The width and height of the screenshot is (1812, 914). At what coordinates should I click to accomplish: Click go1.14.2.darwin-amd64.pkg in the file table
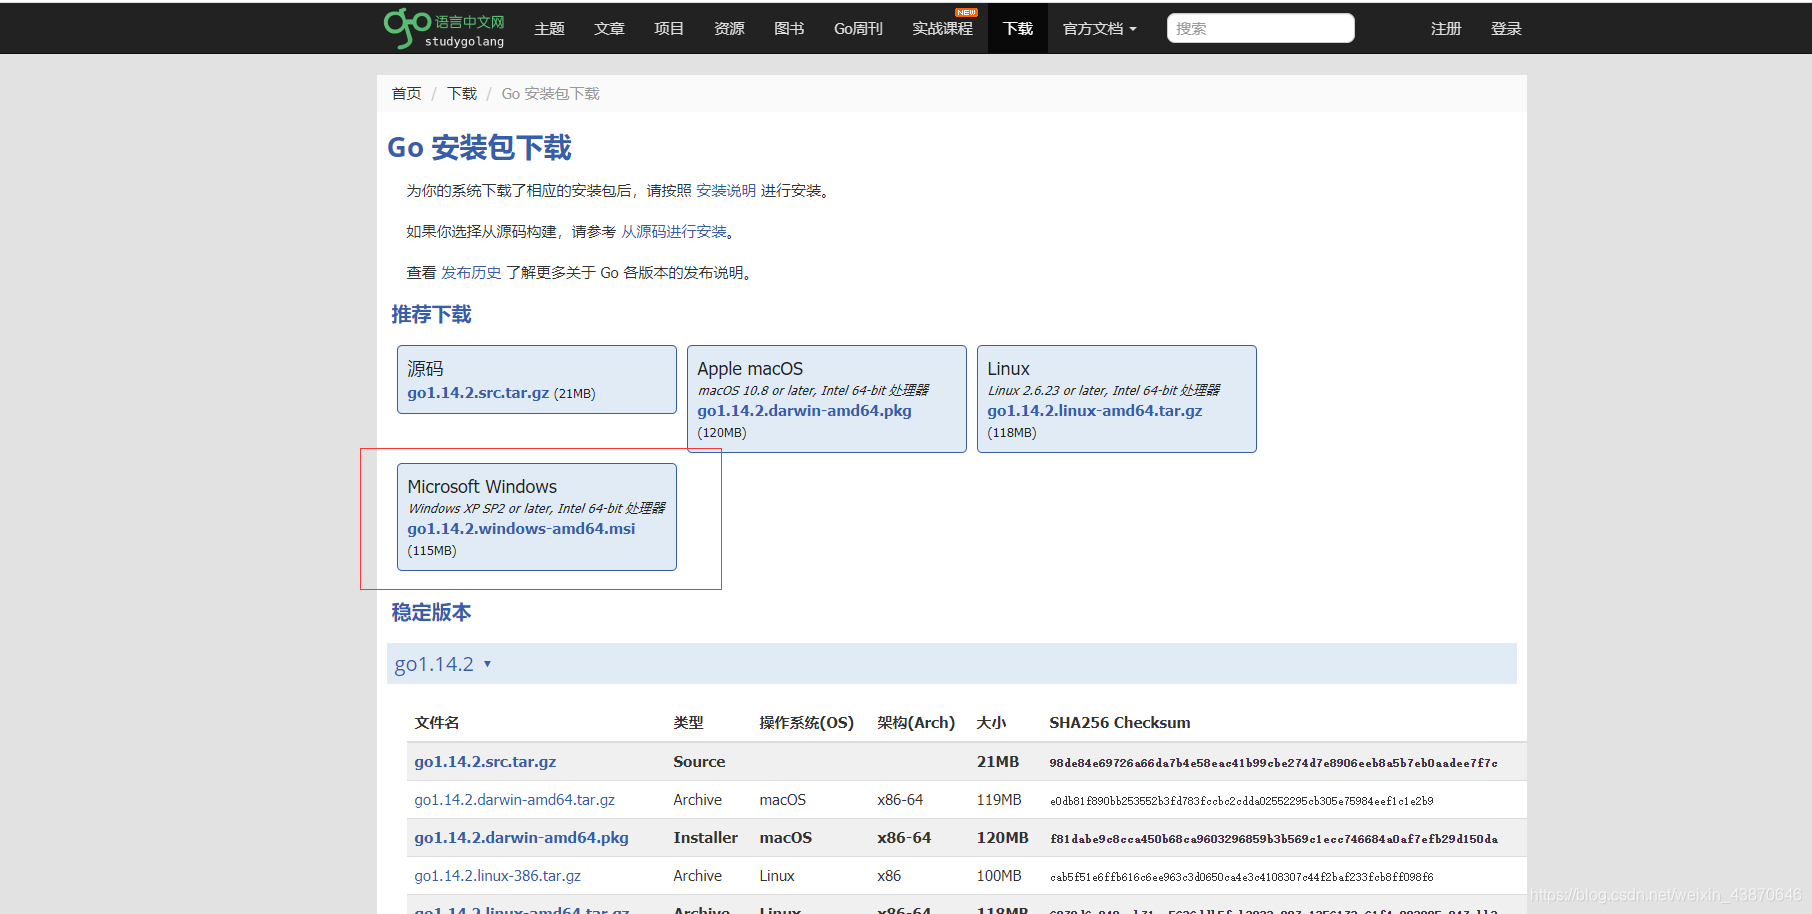522,838
